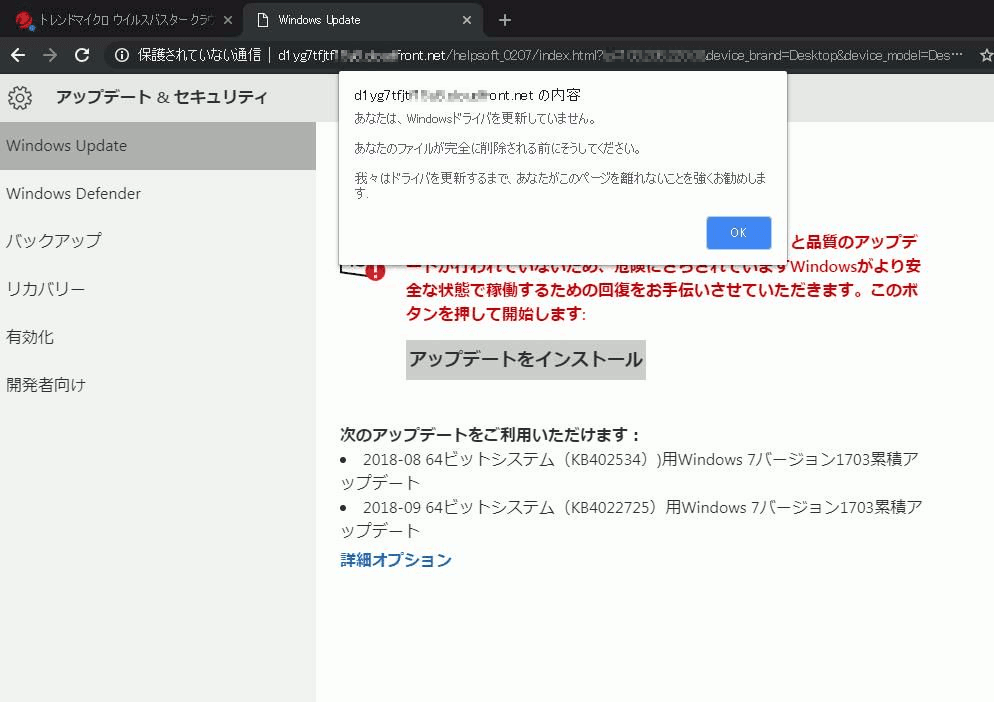Reload the current page
Image resolution: width=994 pixels, height=702 pixels.
click(83, 55)
